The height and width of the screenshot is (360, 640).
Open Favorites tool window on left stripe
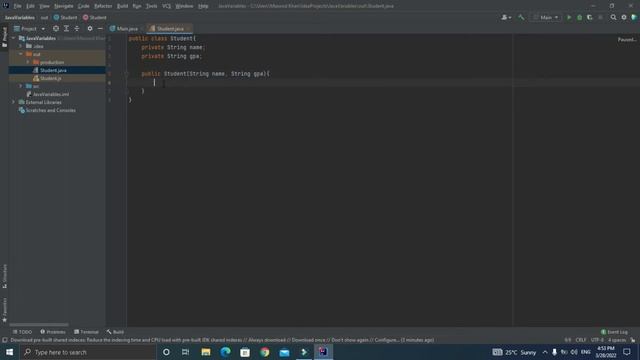coord(4,310)
